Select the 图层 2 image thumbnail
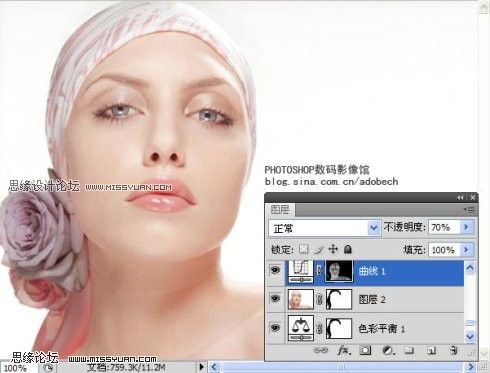 click(x=301, y=299)
